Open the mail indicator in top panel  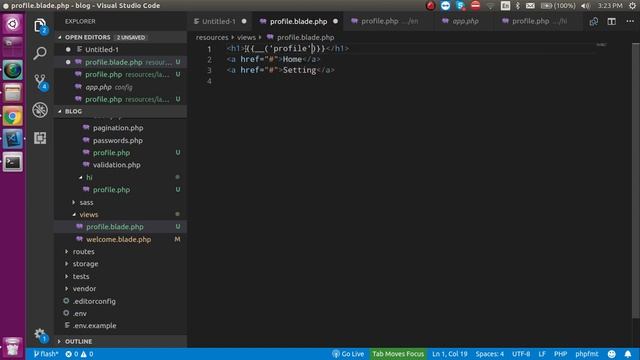530,6
